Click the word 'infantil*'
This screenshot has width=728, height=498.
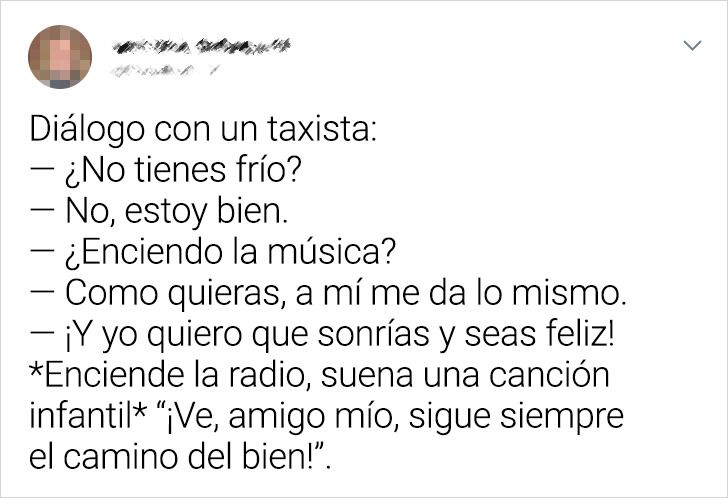point(88,415)
